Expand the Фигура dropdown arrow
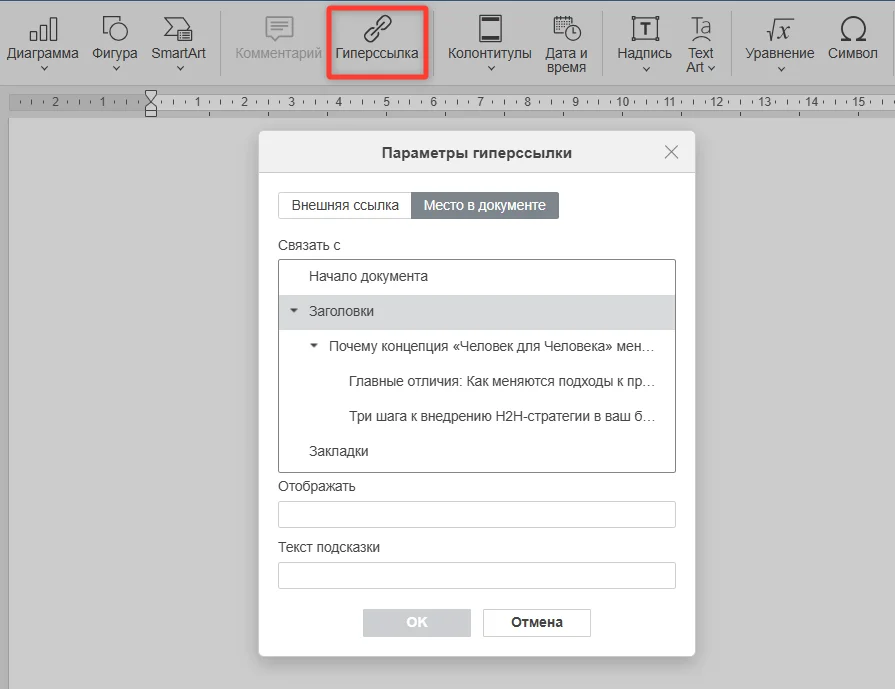 coord(116,69)
